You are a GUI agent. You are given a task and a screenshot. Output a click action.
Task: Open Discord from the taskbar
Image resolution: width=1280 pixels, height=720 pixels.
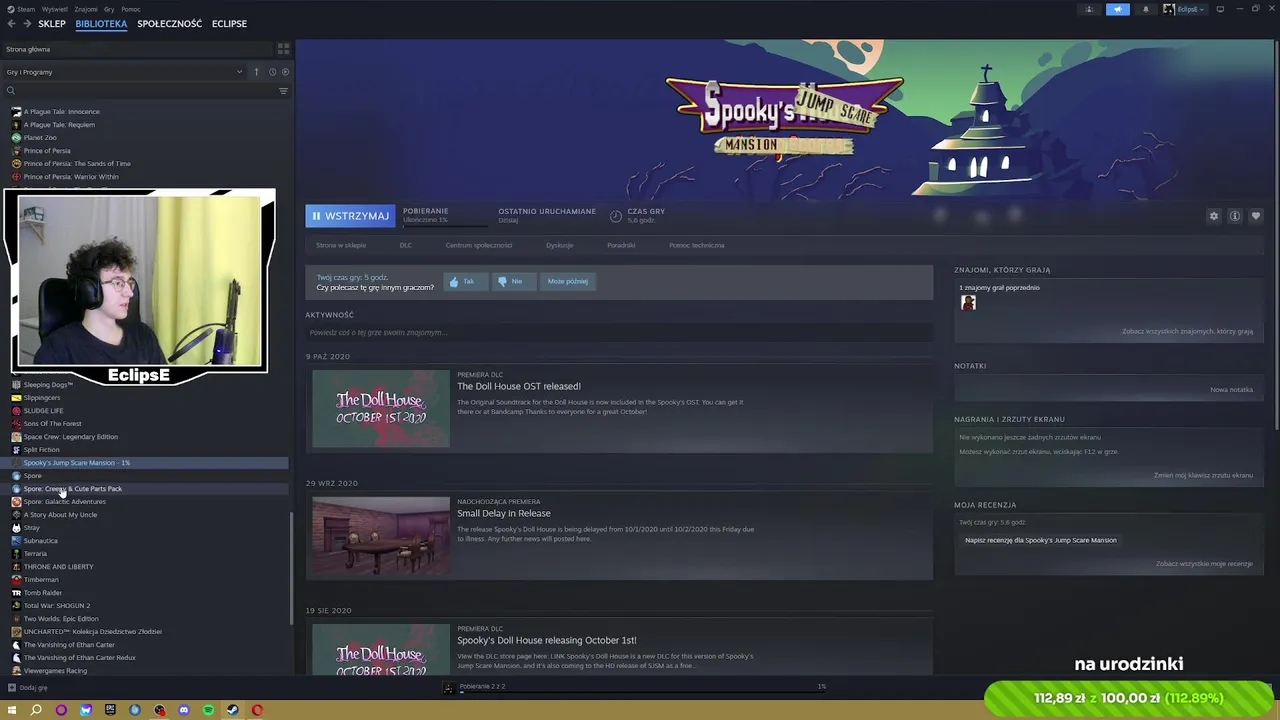pyautogui.click(x=184, y=710)
